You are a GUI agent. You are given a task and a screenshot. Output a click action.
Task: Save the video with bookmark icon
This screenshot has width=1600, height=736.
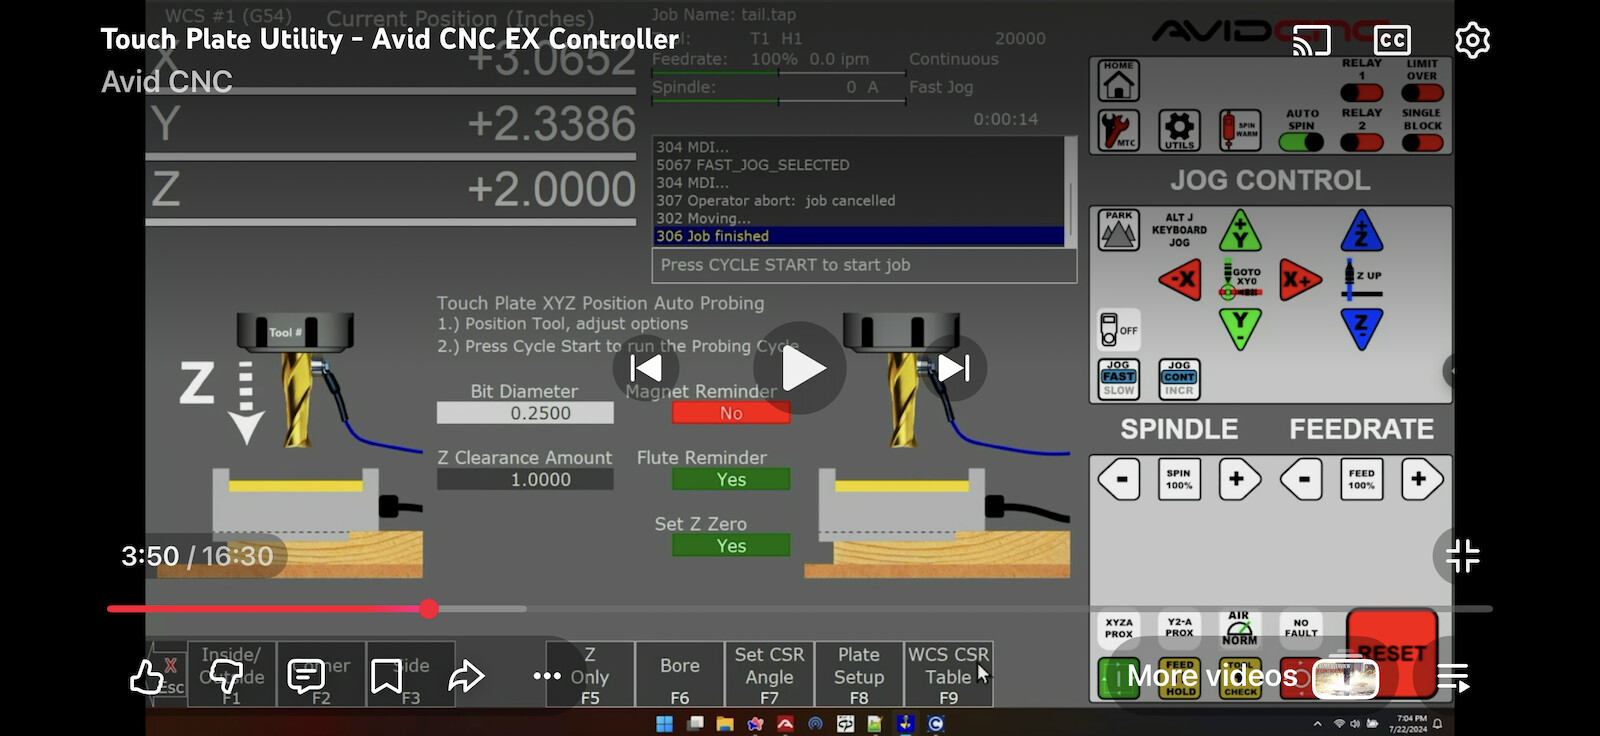click(386, 676)
